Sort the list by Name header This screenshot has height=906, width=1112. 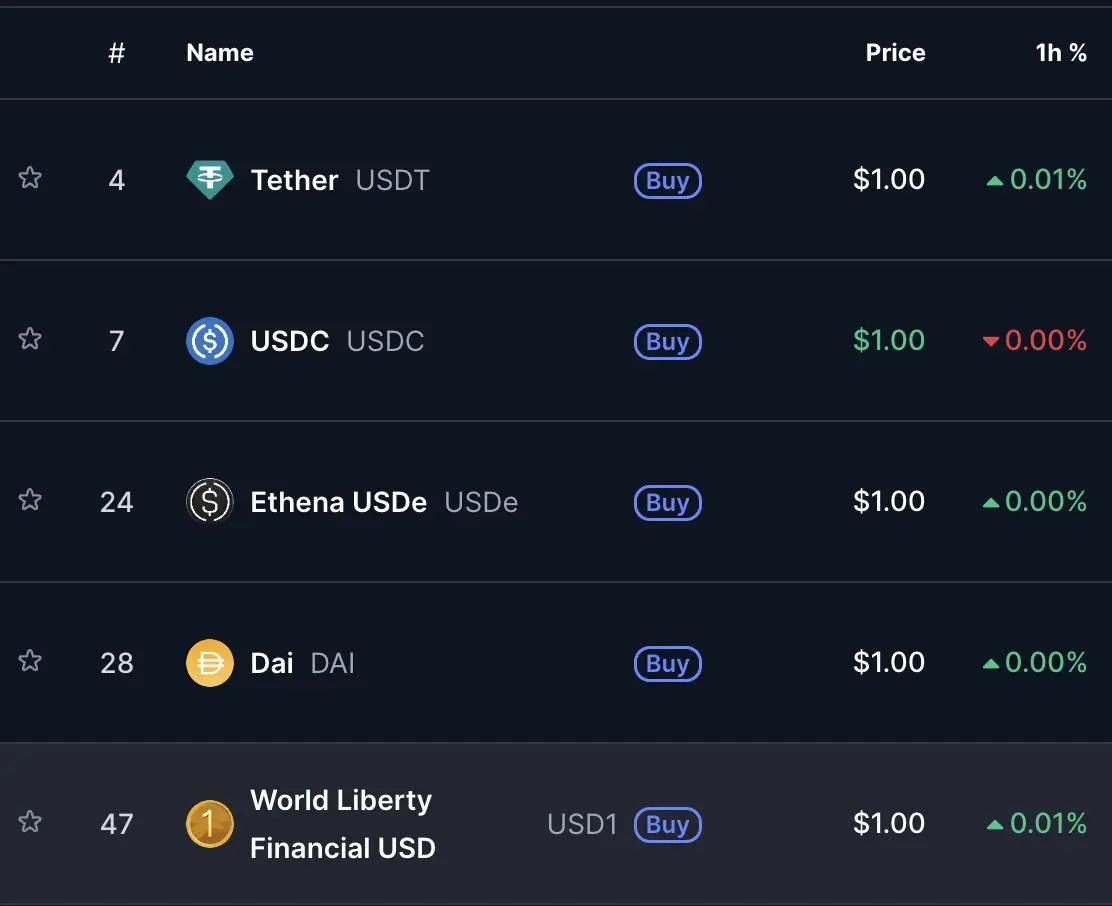click(220, 52)
